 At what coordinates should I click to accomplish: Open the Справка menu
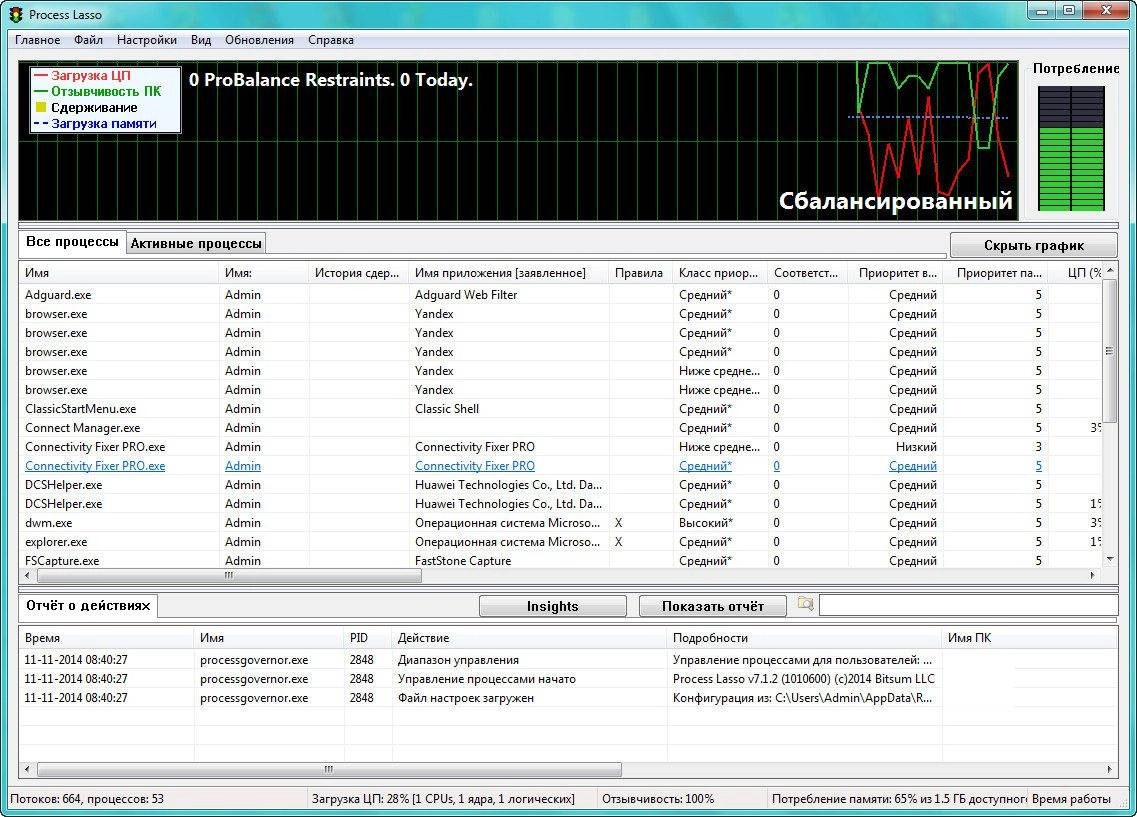(x=331, y=40)
